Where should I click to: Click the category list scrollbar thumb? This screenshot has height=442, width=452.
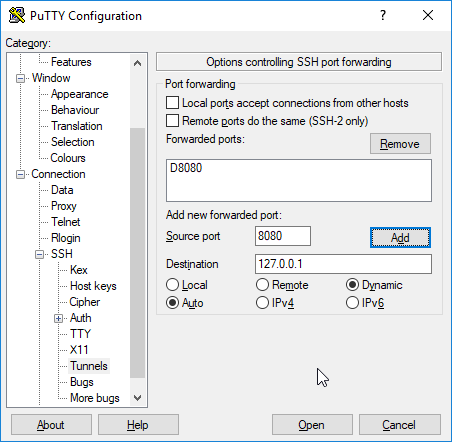(x=137, y=253)
